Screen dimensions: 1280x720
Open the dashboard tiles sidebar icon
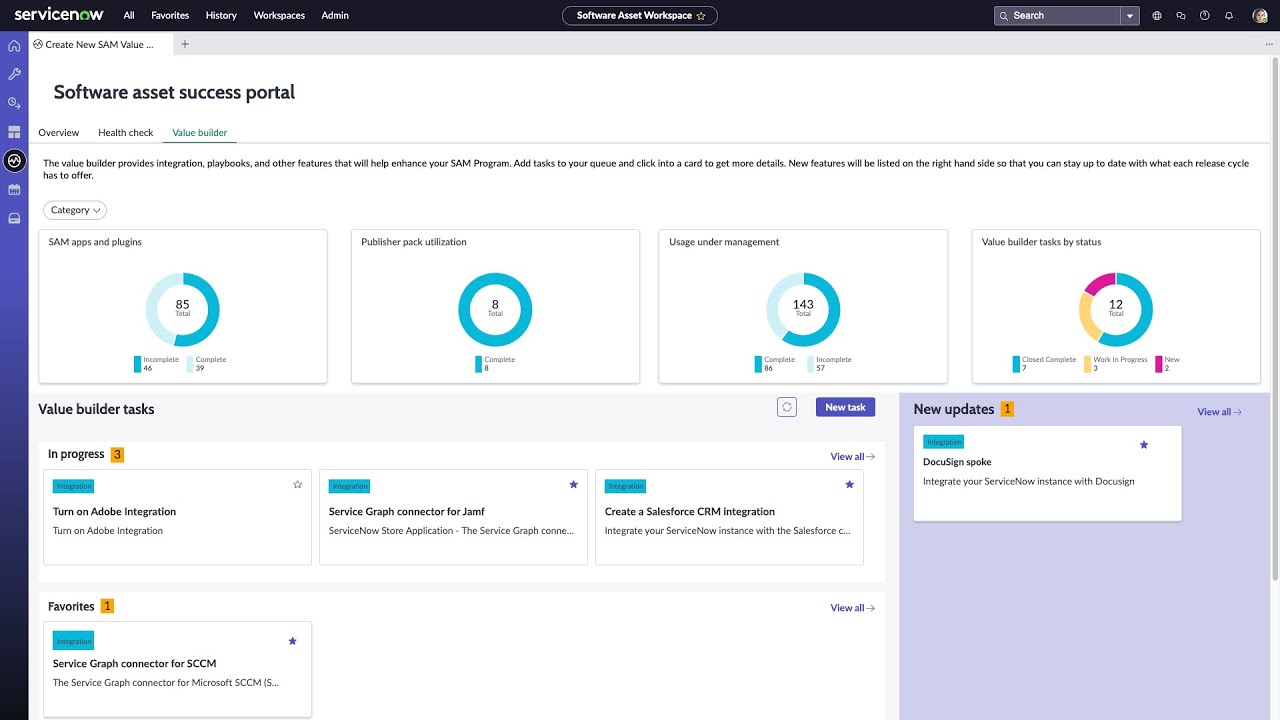click(x=14, y=132)
